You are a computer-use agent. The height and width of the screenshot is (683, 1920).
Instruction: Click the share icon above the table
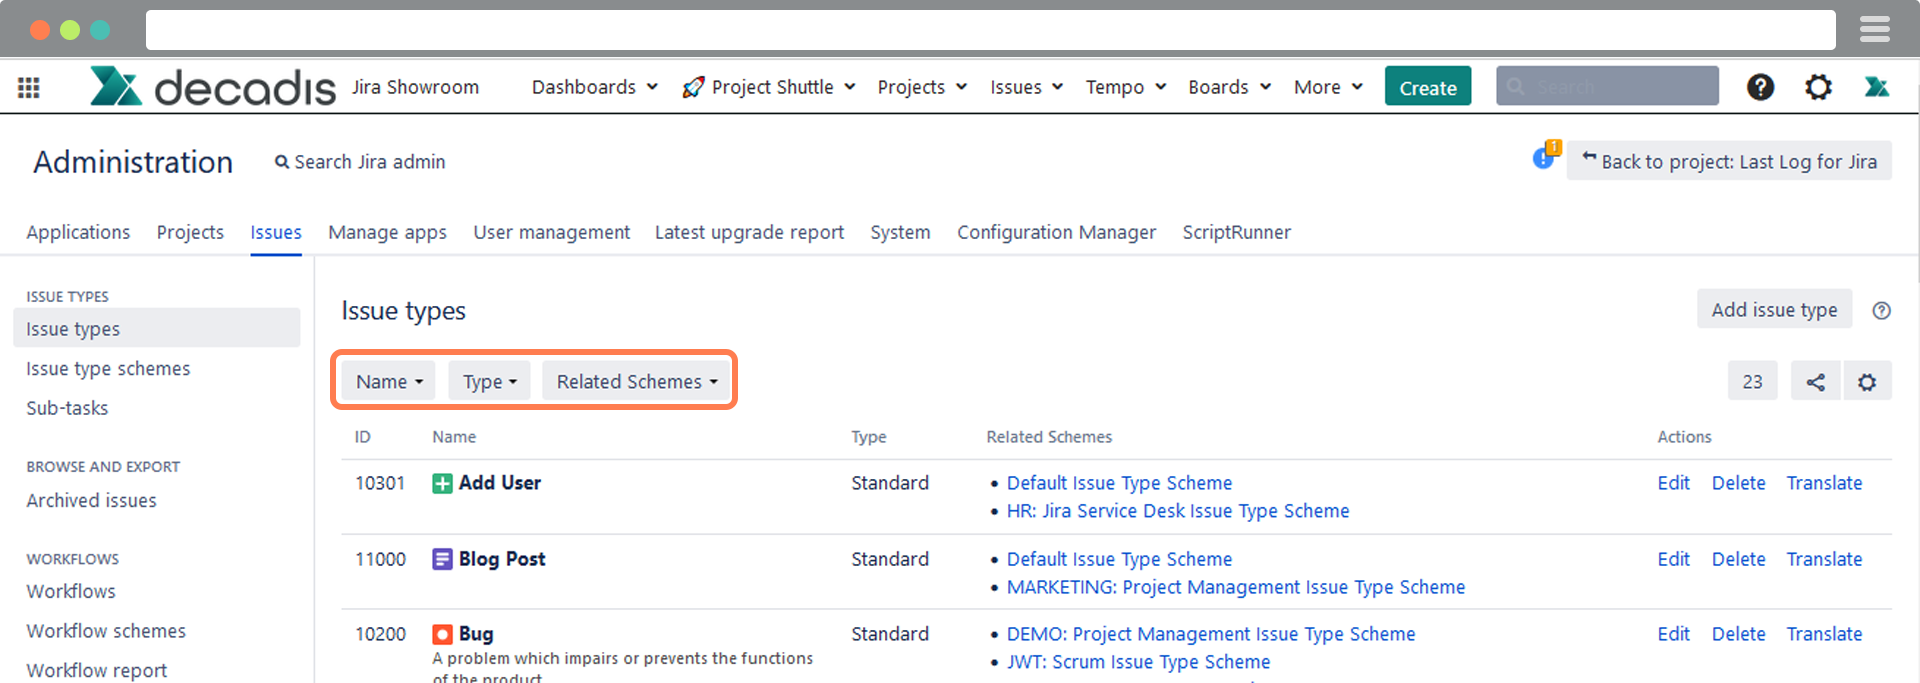tap(1815, 382)
